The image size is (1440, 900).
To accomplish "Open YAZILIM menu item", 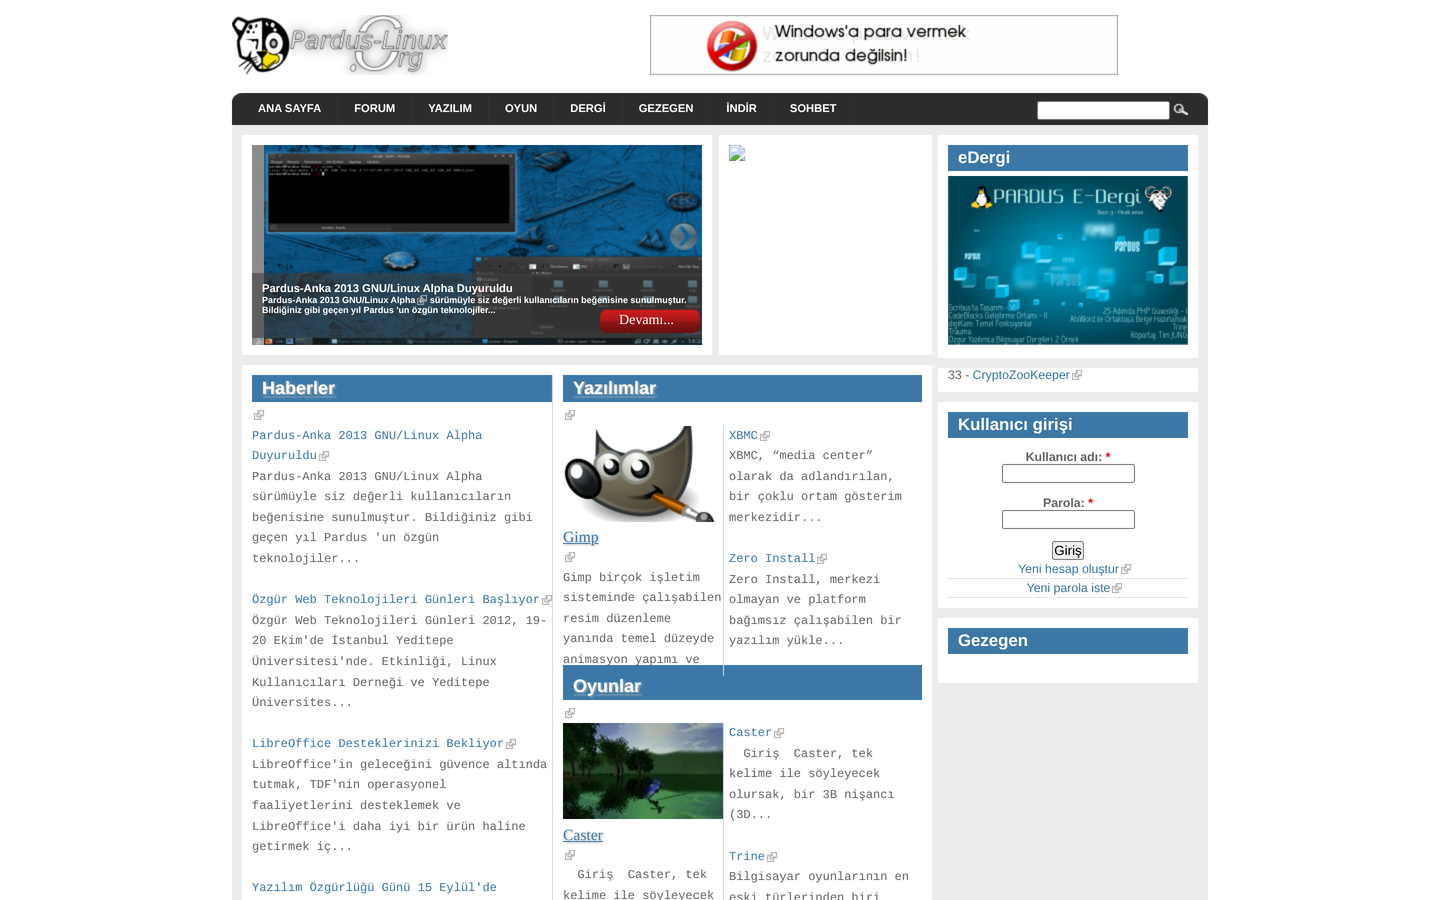I will (450, 108).
